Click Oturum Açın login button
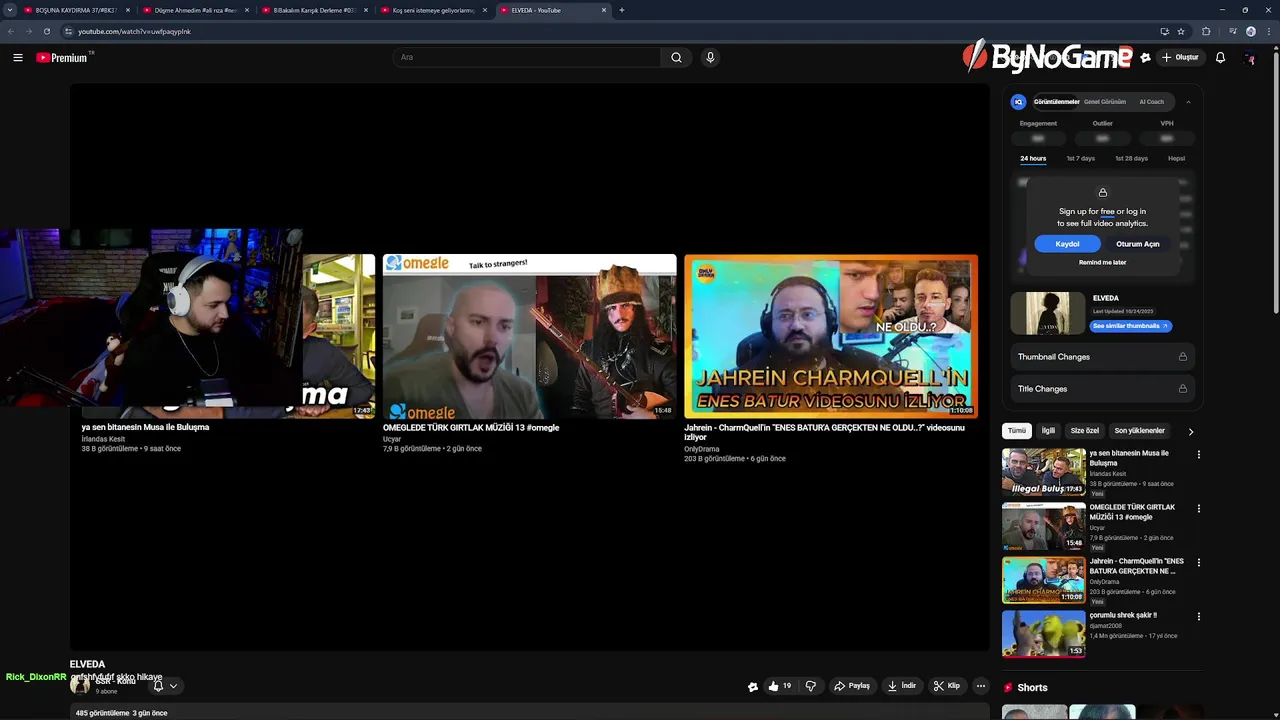The width and height of the screenshot is (1280, 720). coord(1138,244)
